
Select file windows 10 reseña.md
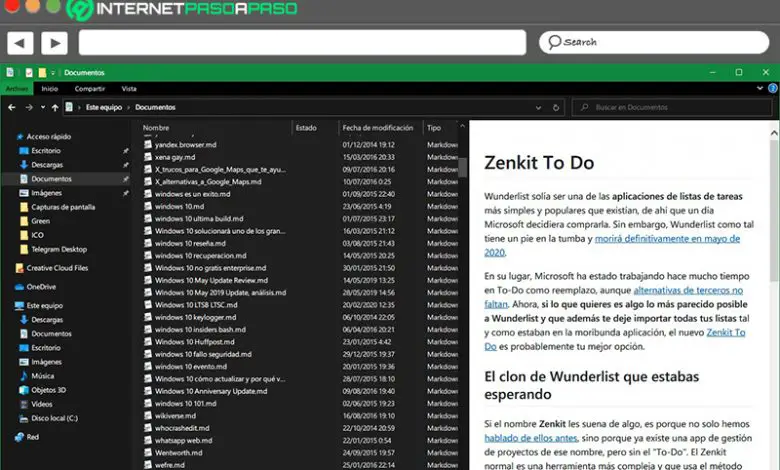point(190,243)
